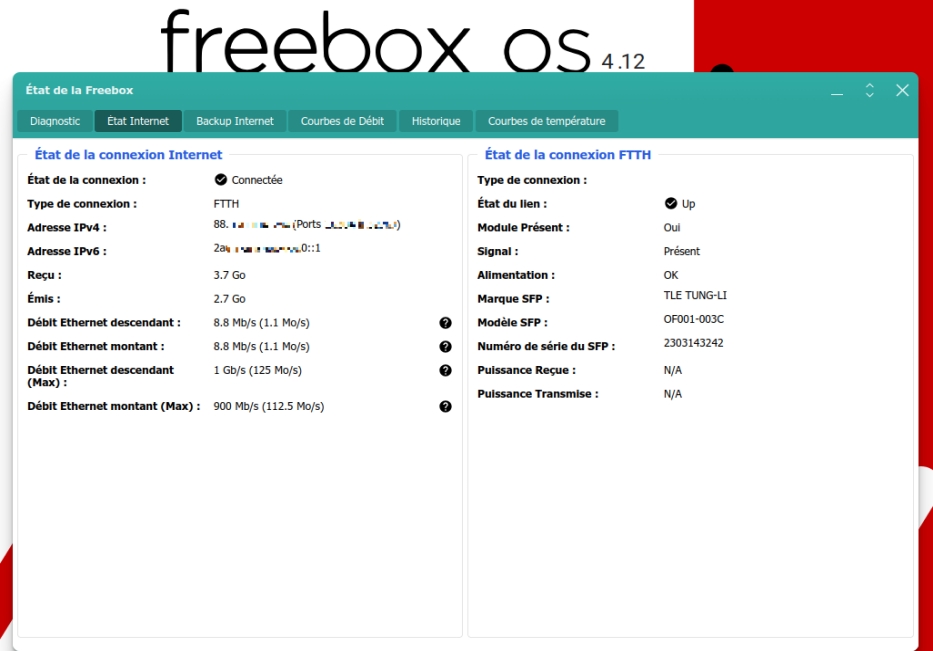Select the État Internet tab
This screenshot has width=933, height=651.
(138, 121)
